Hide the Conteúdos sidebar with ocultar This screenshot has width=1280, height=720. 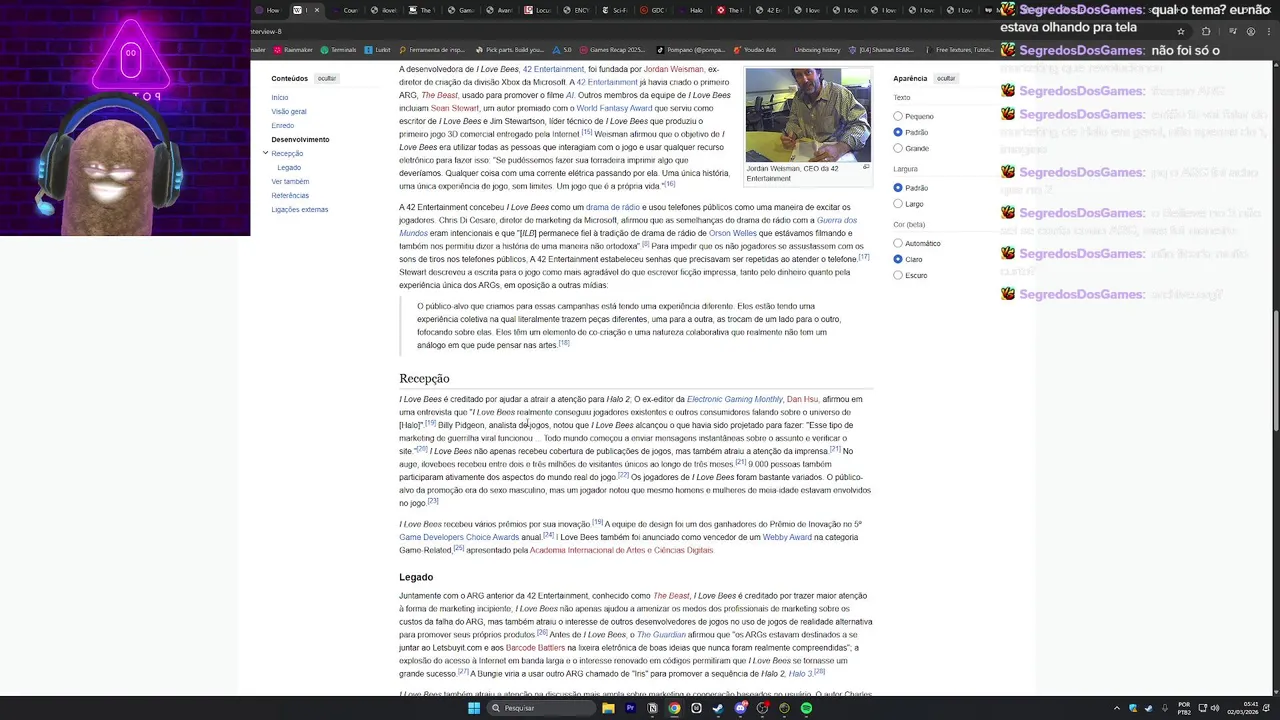(327, 78)
